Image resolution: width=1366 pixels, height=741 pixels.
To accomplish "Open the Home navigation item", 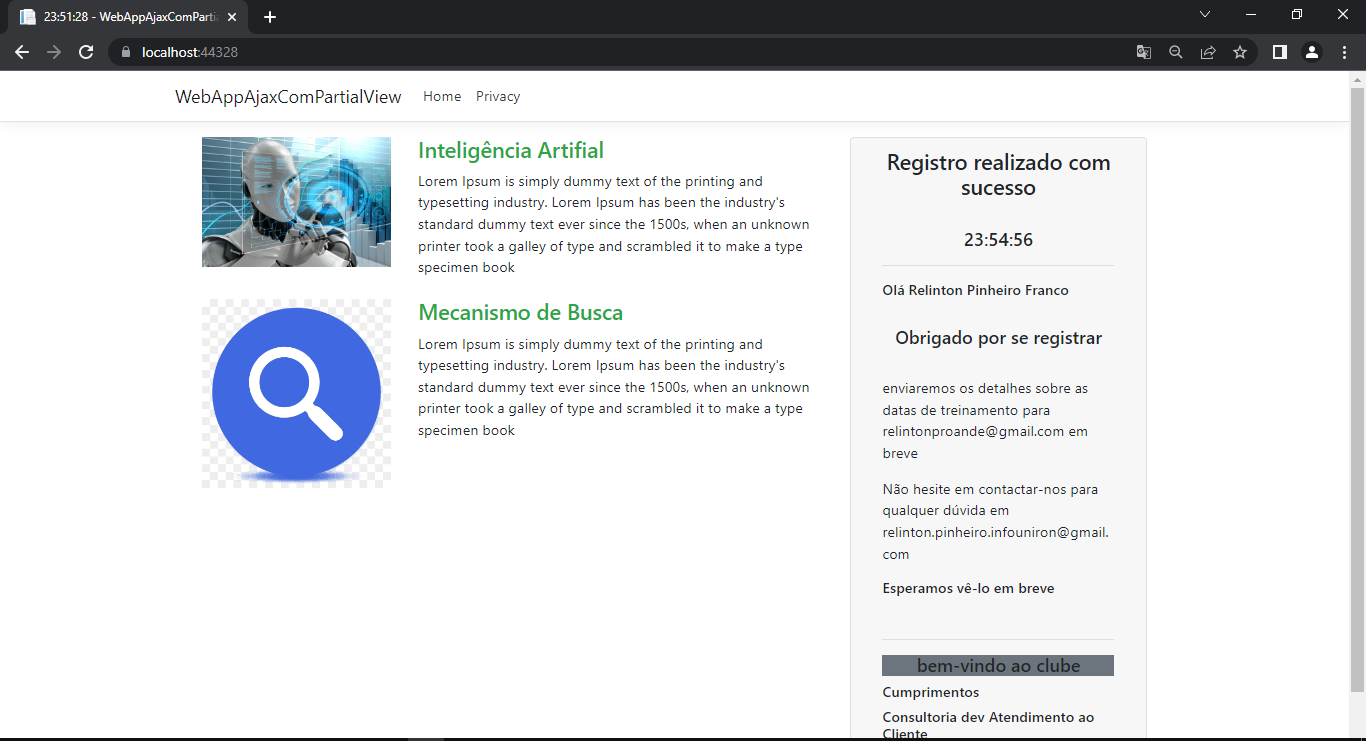I will click(x=442, y=96).
